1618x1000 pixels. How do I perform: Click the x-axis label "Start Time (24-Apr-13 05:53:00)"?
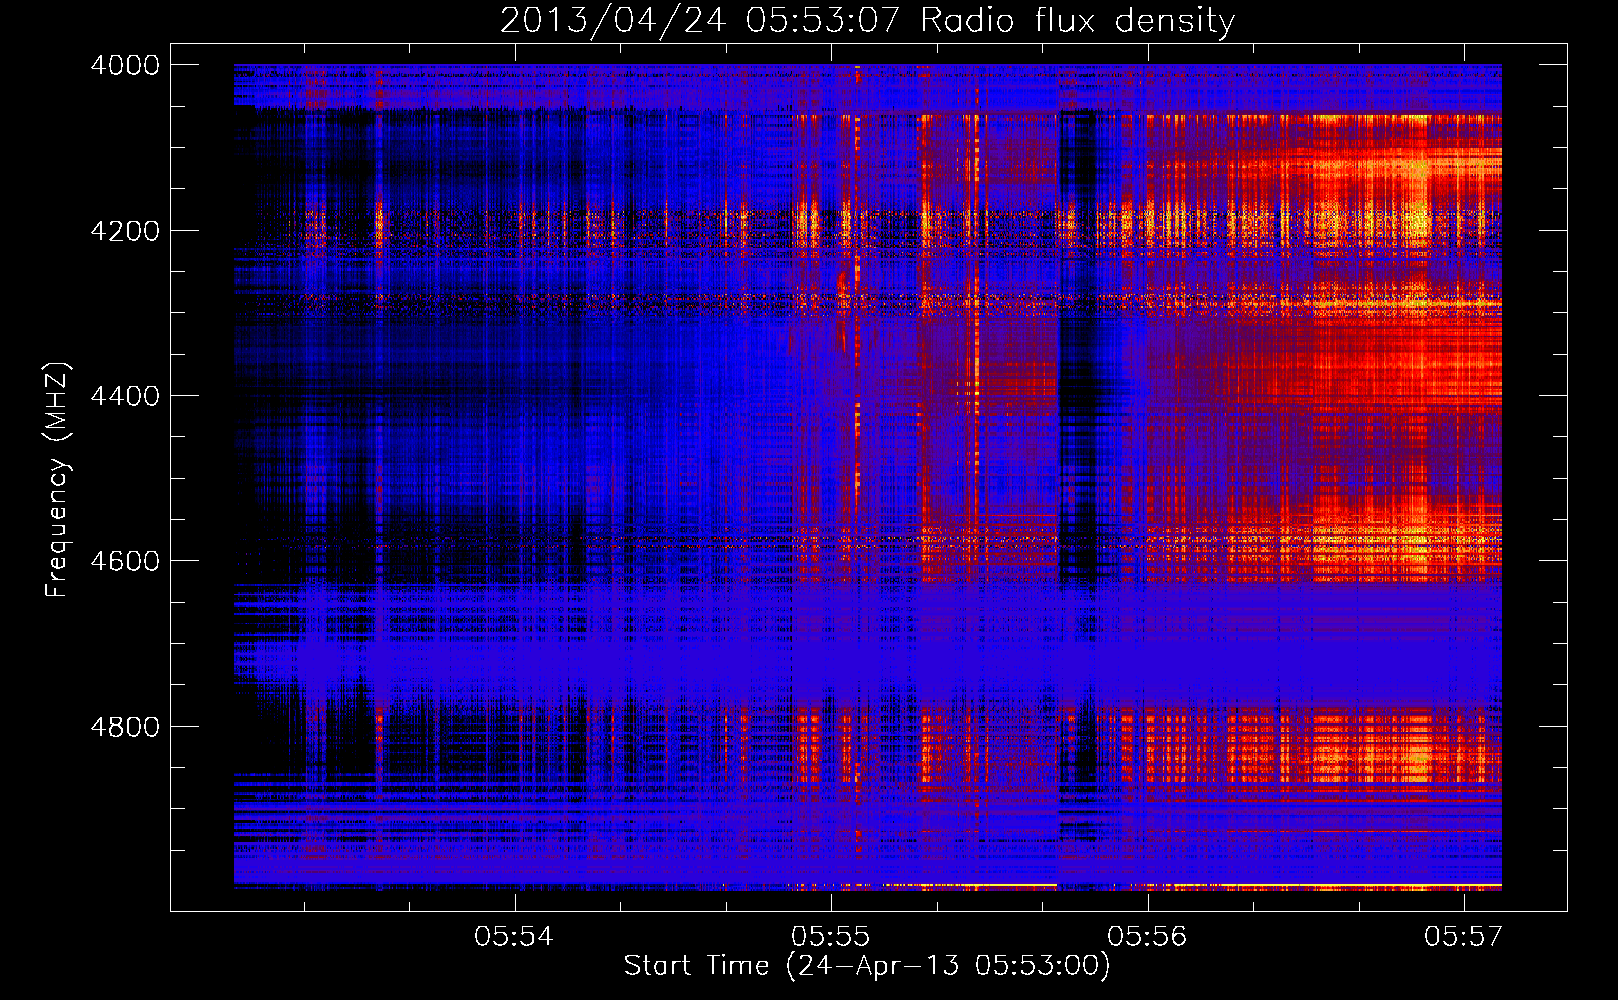pyautogui.click(x=867, y=966)
